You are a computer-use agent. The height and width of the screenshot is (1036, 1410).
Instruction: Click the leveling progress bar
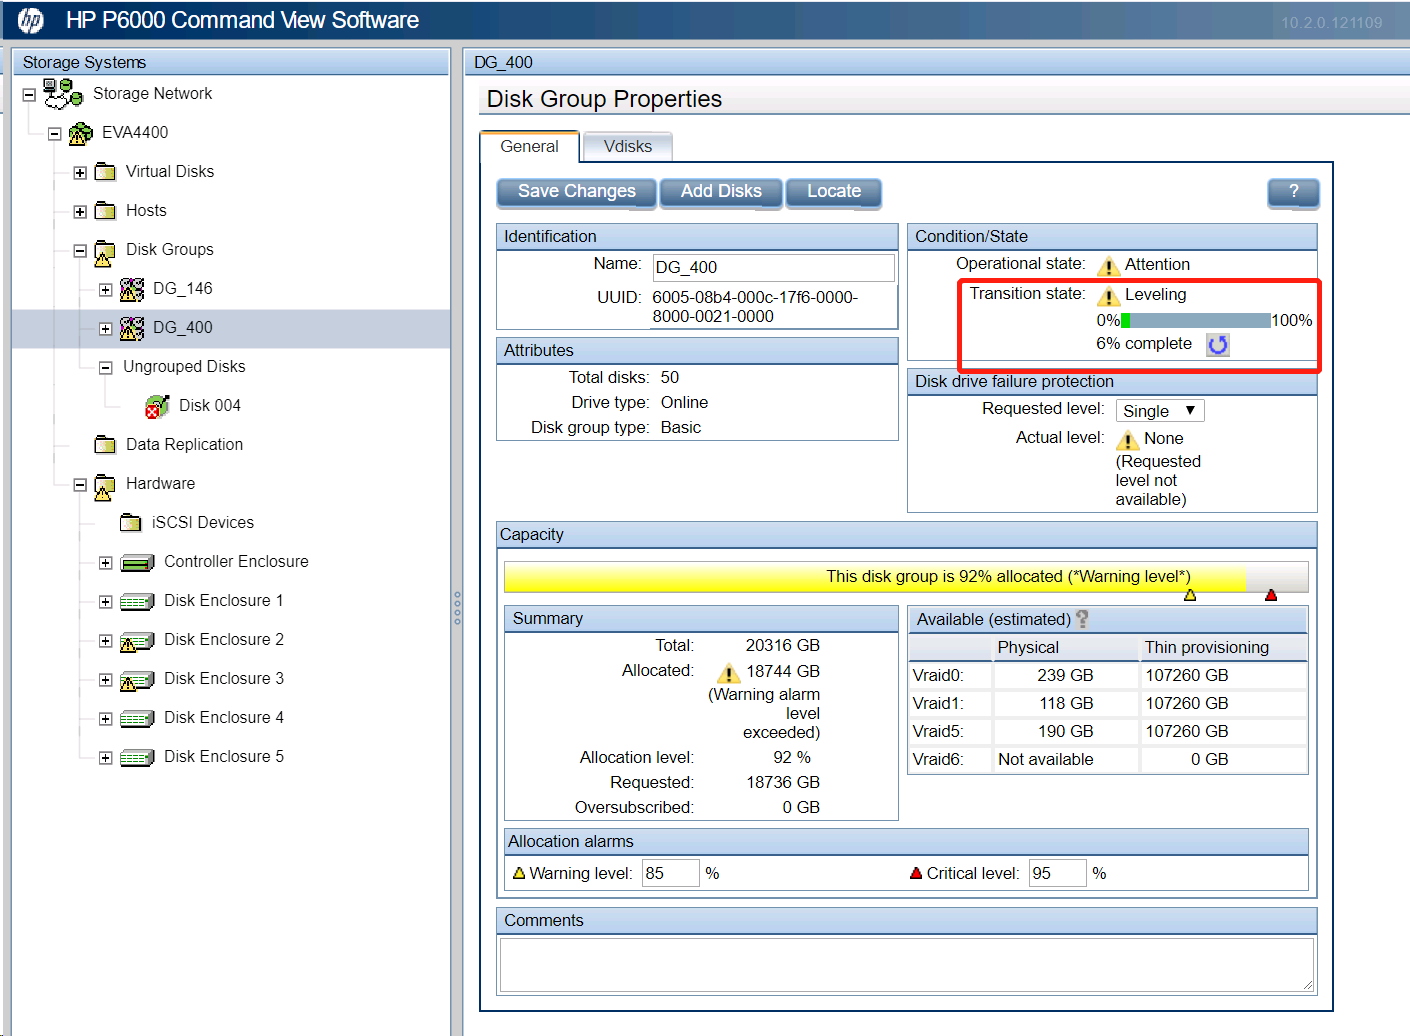[x=1195, y=321]
